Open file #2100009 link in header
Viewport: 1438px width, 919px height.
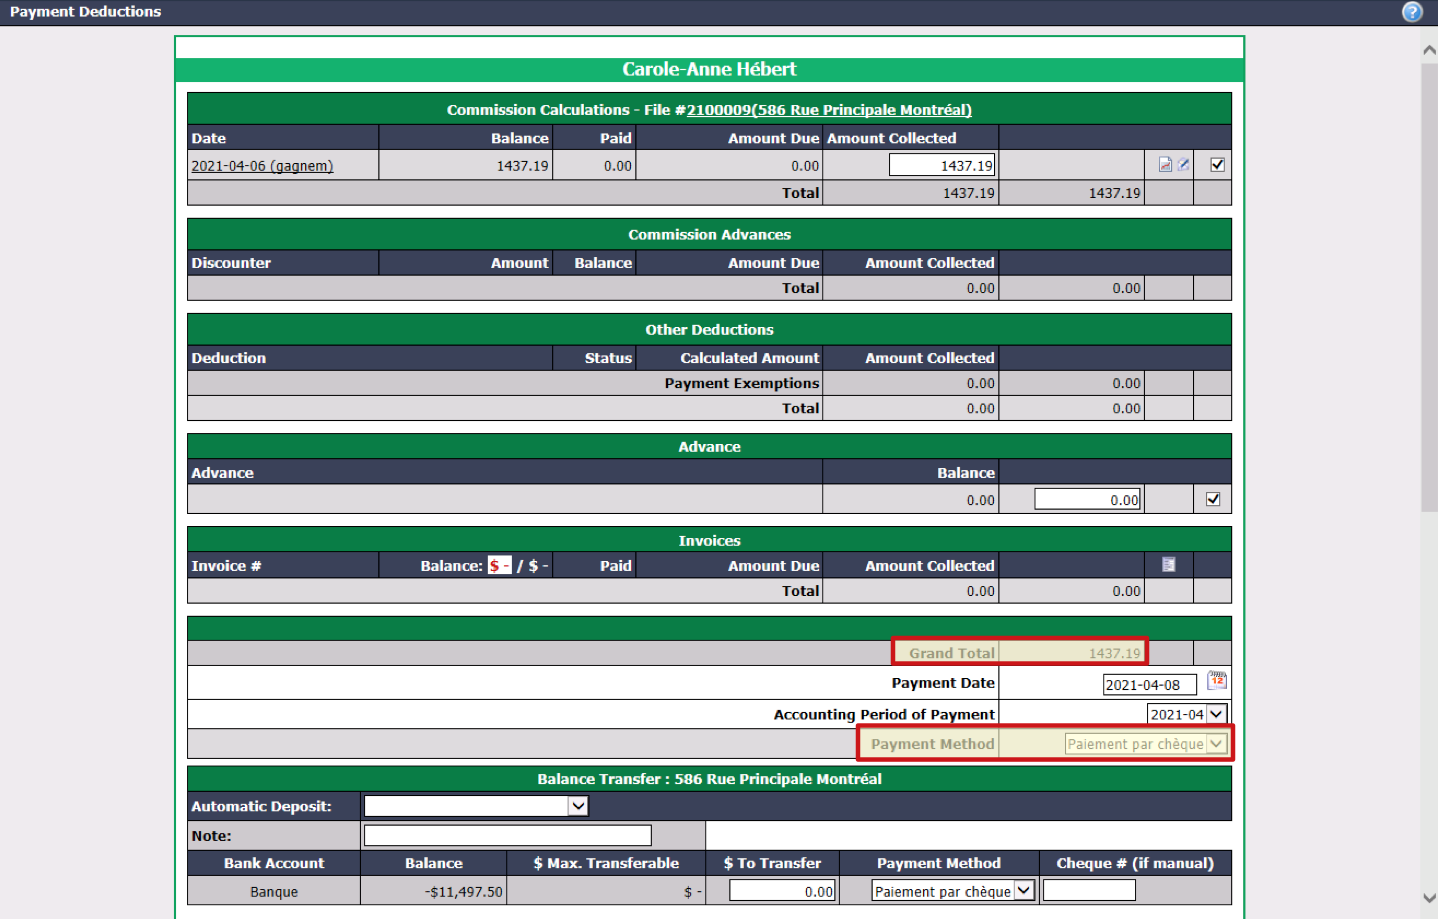829,110
